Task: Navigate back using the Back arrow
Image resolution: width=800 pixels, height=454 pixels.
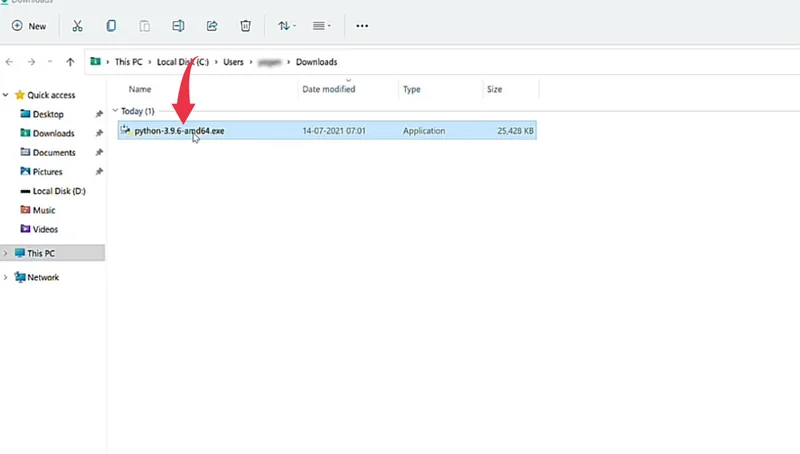Action: pos(10,62)
